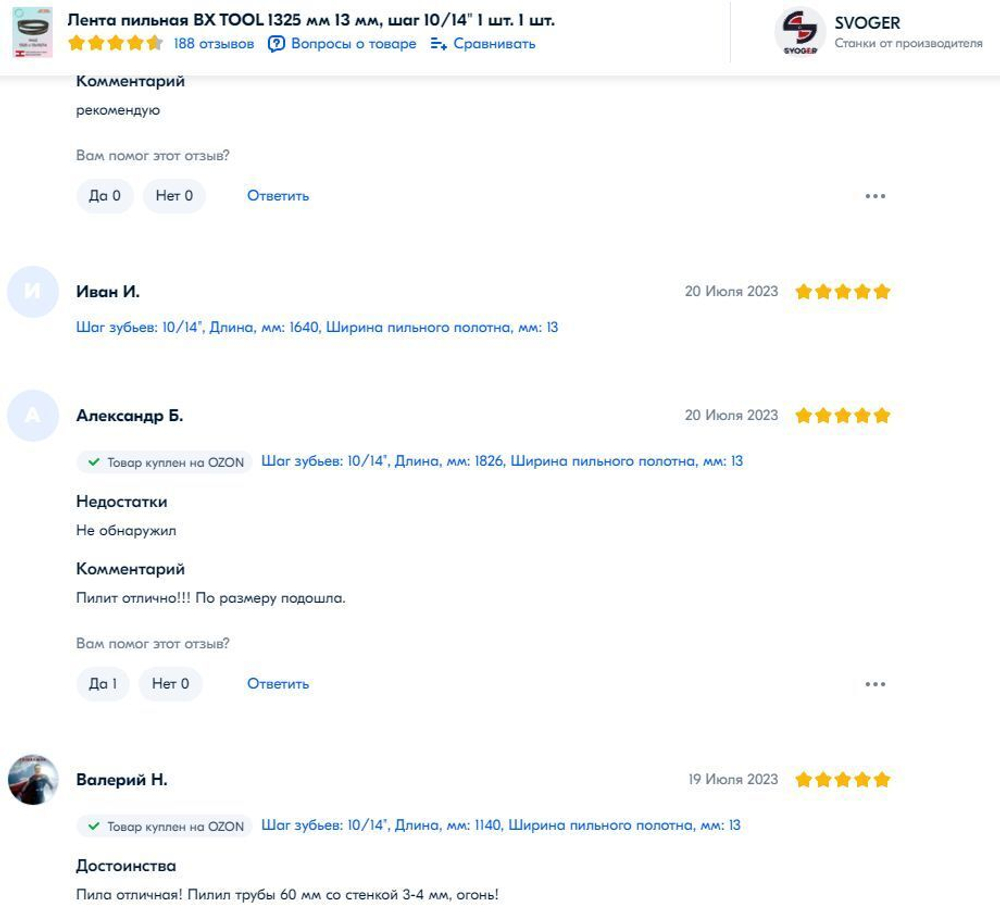The image size is (1000, 916).
Task: Open the 188 отзывов reviews link
Action: 214,44
